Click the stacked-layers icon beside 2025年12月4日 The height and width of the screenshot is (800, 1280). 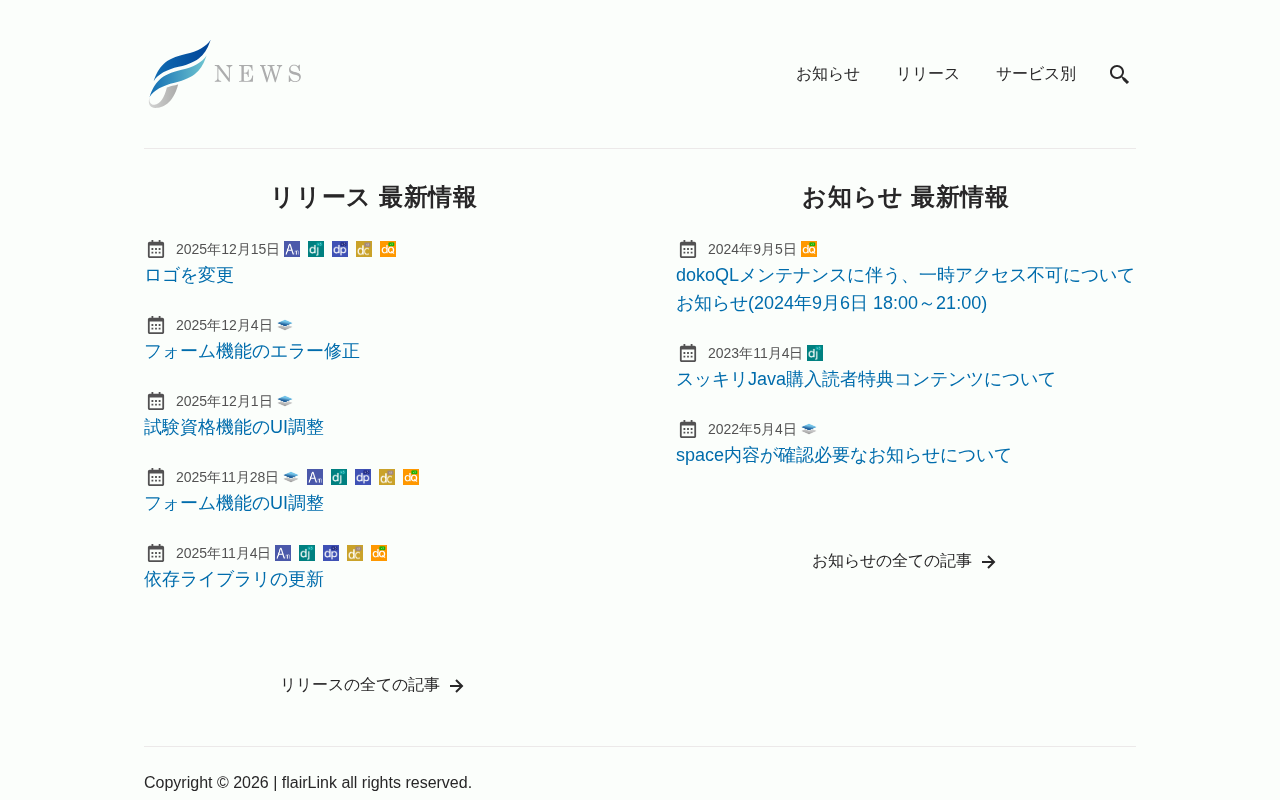285,325
